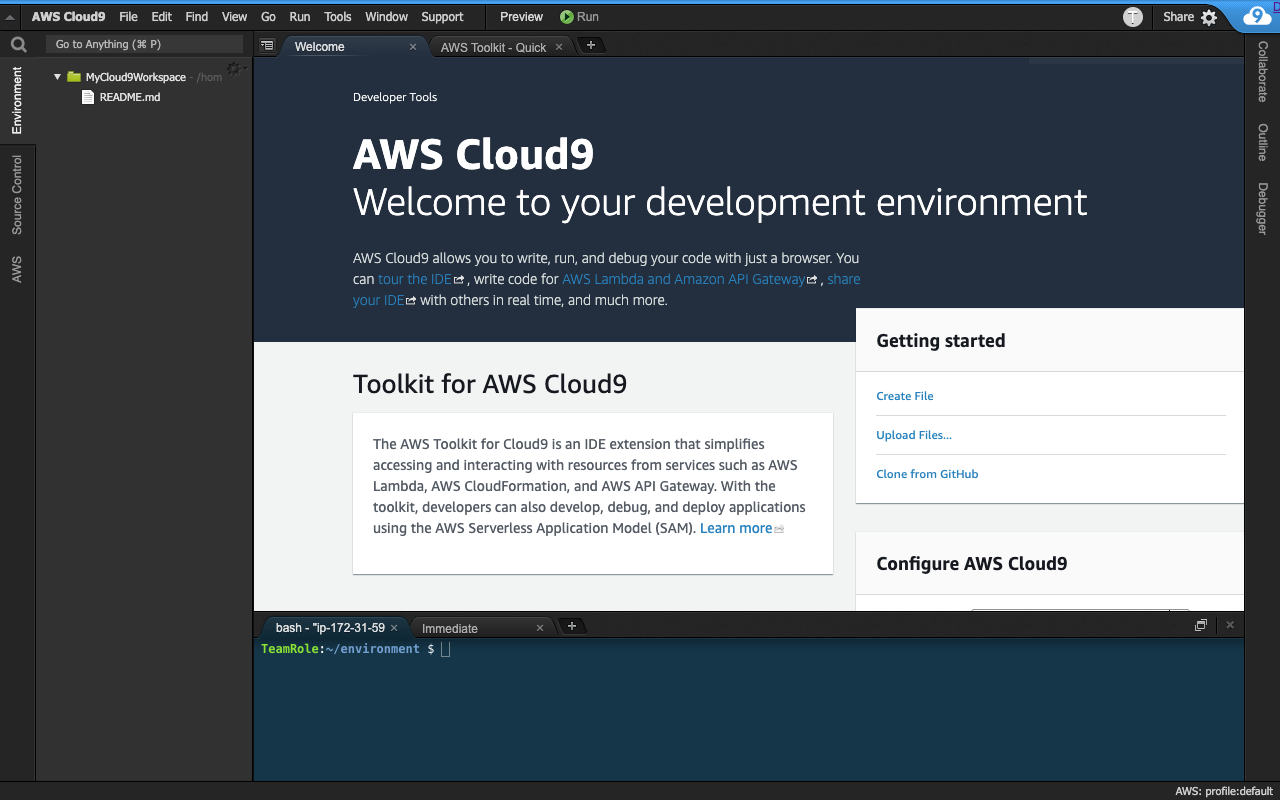Click the Create File link
This screenshot has width=1280, height=800.
tap(905, 396)
